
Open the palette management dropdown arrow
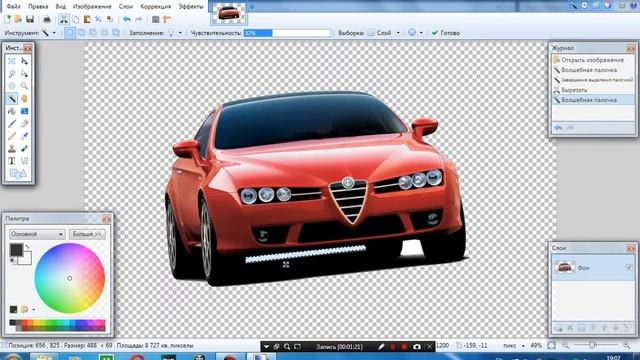33,310
